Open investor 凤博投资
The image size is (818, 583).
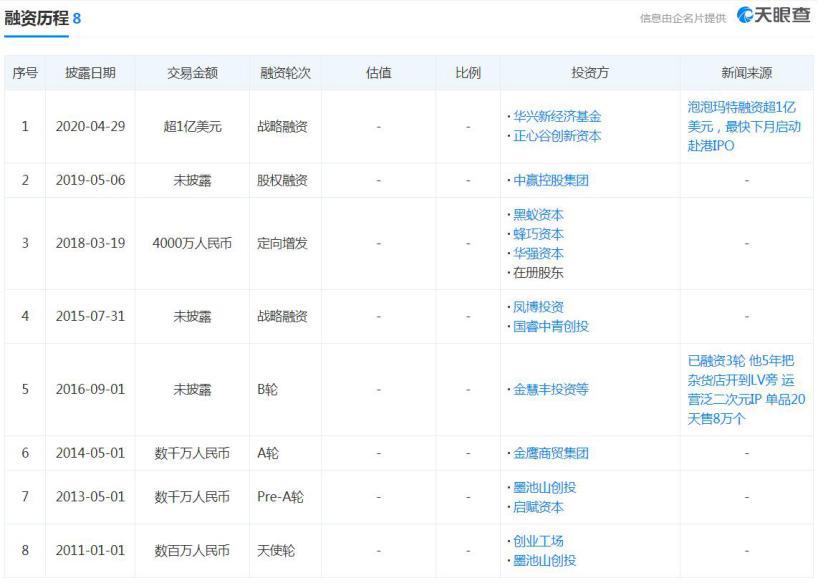tap(538, 307)
